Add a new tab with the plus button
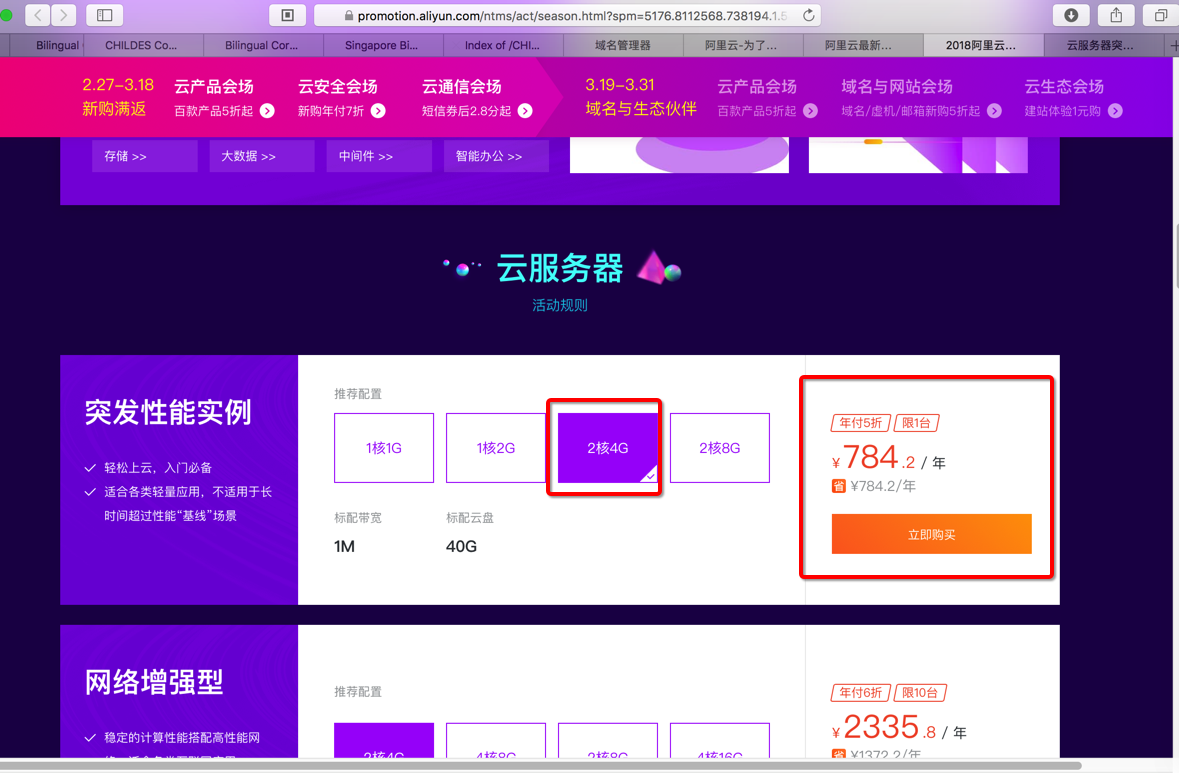1179x774 pixels. click(x=1173, y=45)
